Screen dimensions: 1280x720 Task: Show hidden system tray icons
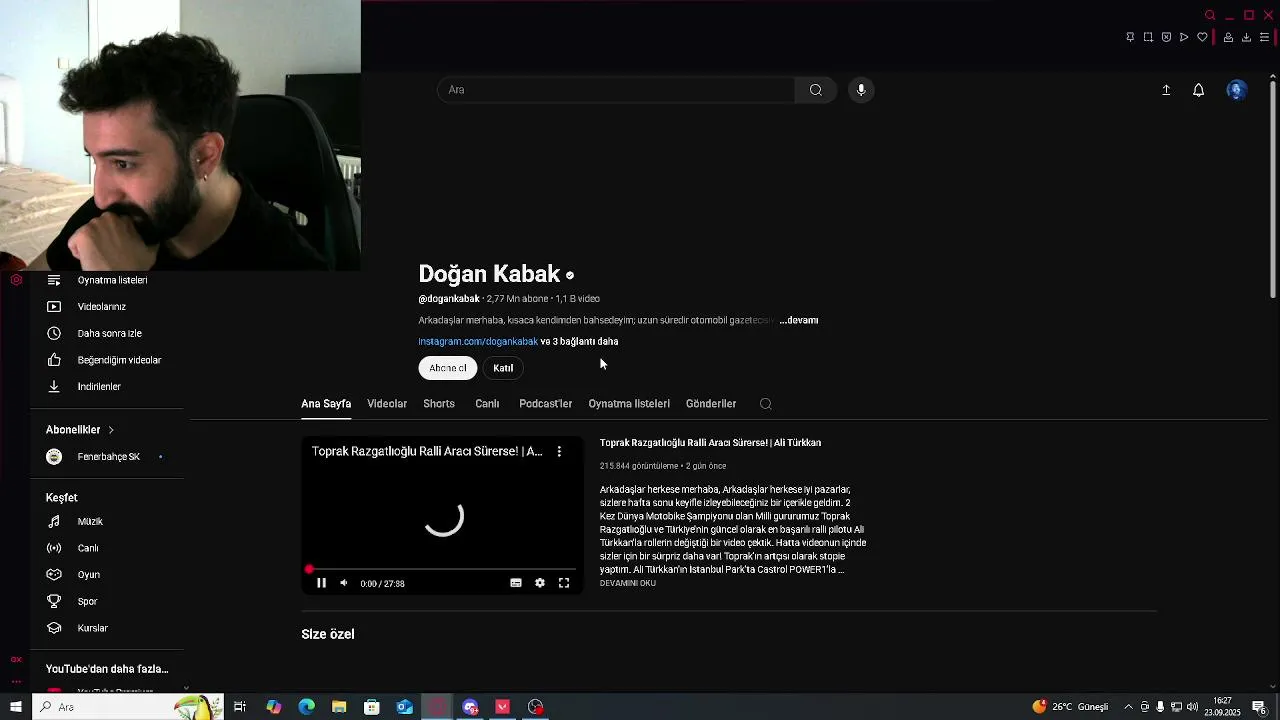tap(1128, 707)
